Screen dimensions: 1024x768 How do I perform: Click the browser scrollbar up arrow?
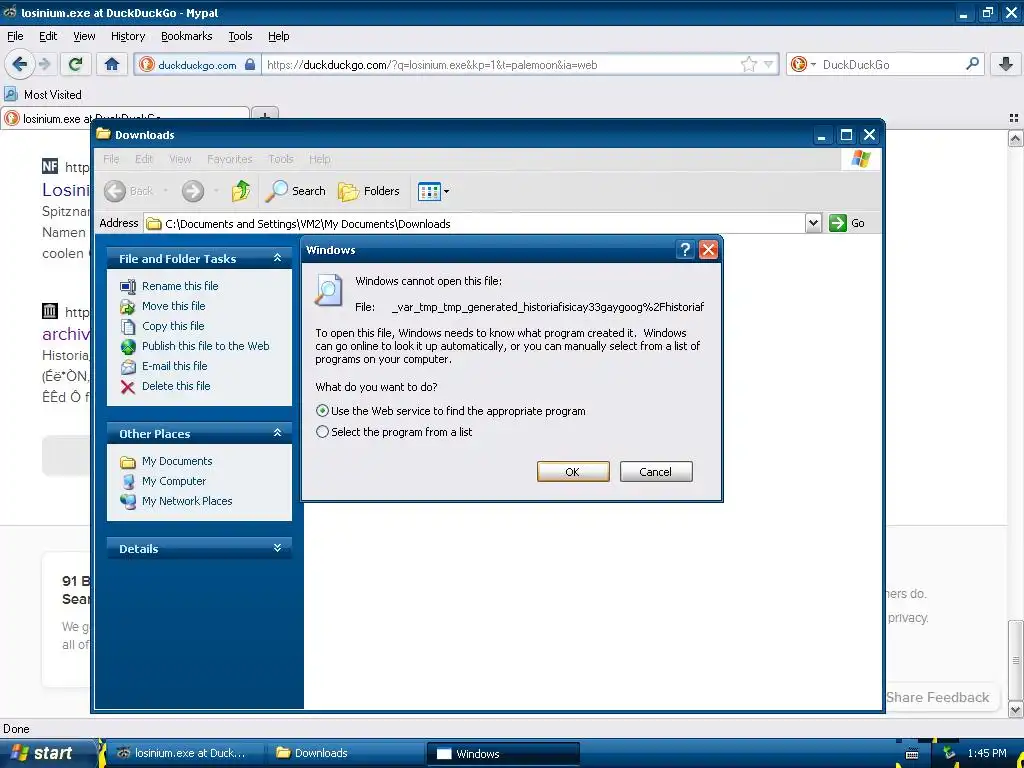tap(1015, 138)
